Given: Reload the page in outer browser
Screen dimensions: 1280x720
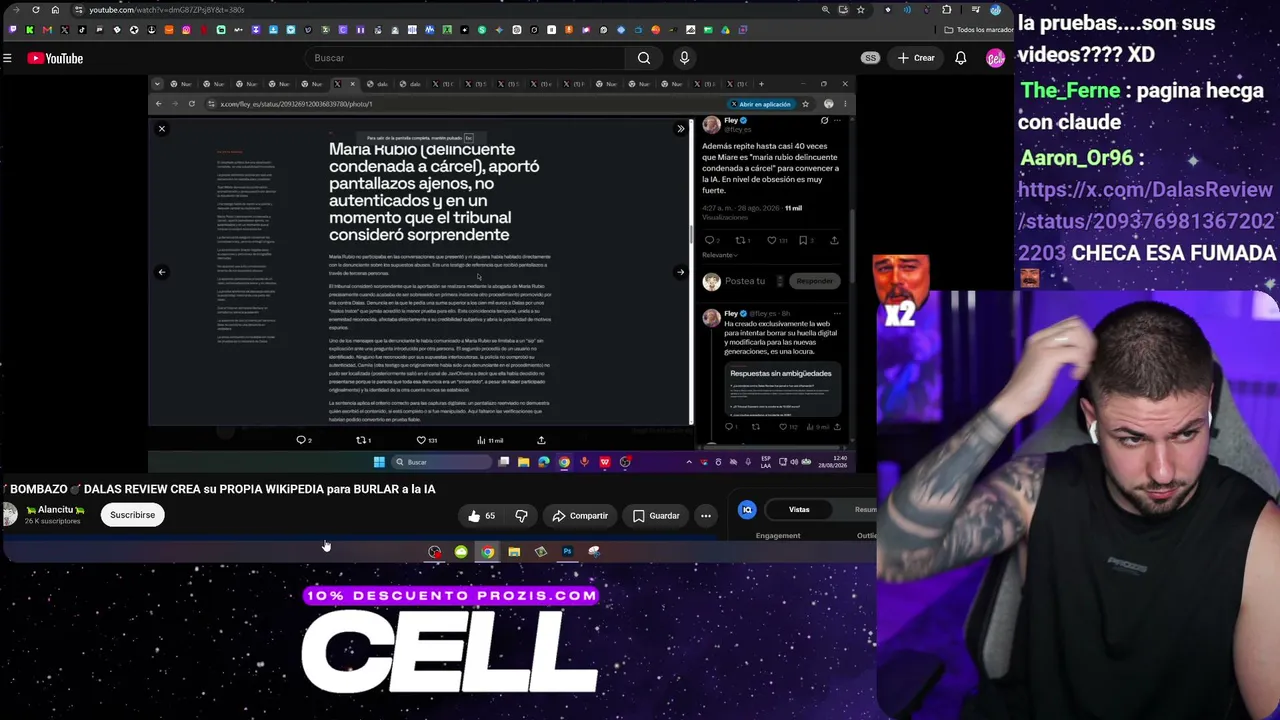Looking at the screenshot, I should point(36,10).
